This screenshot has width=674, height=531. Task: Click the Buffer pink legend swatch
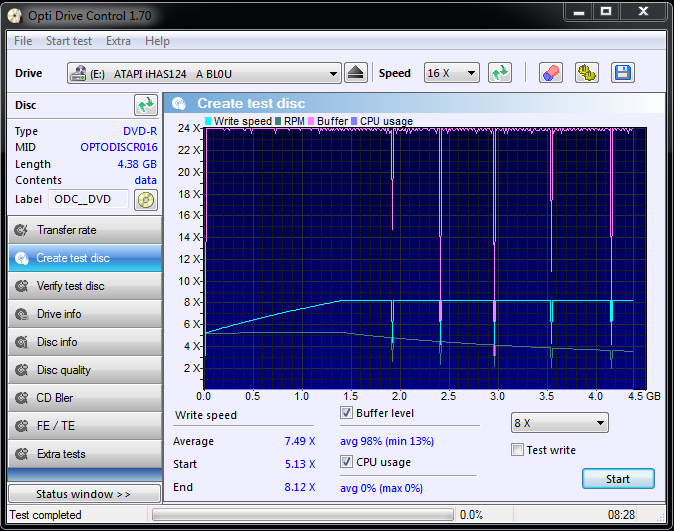pyautogui.click(x=311, y=121)
